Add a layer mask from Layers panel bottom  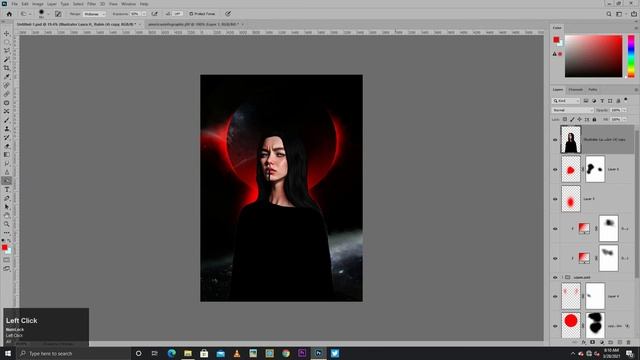[593, 342]
